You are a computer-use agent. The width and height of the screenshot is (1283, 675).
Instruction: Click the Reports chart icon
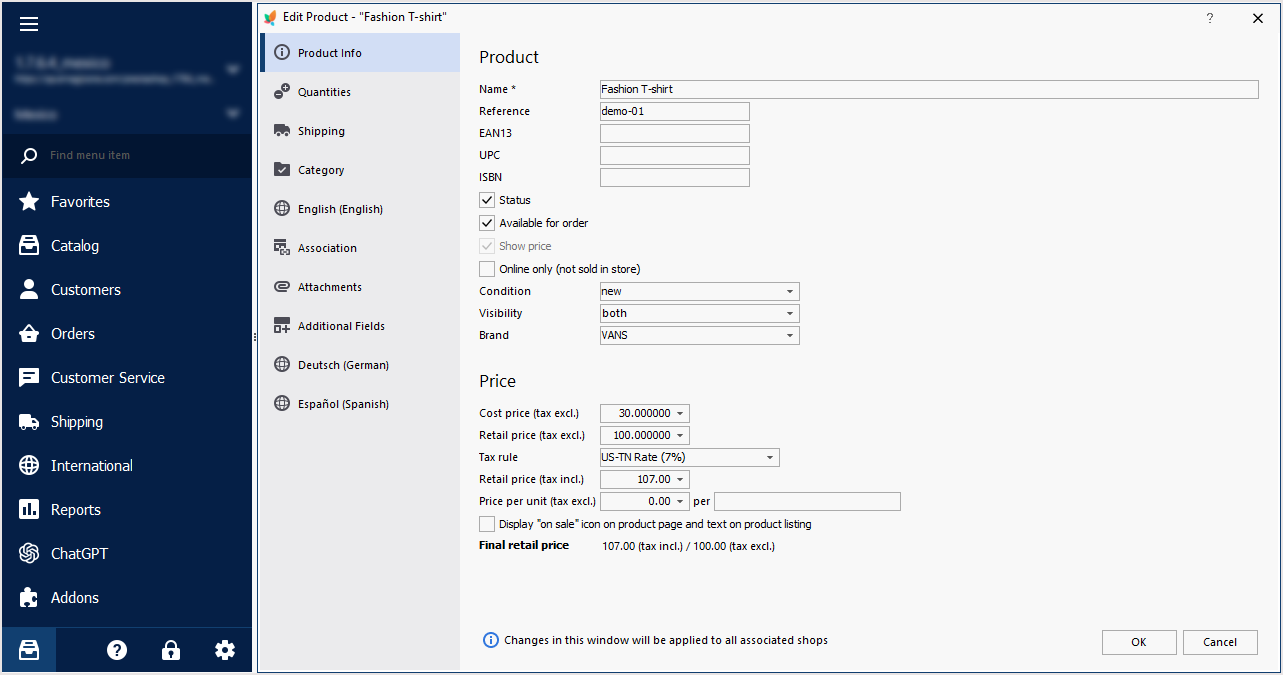(29, 509)
